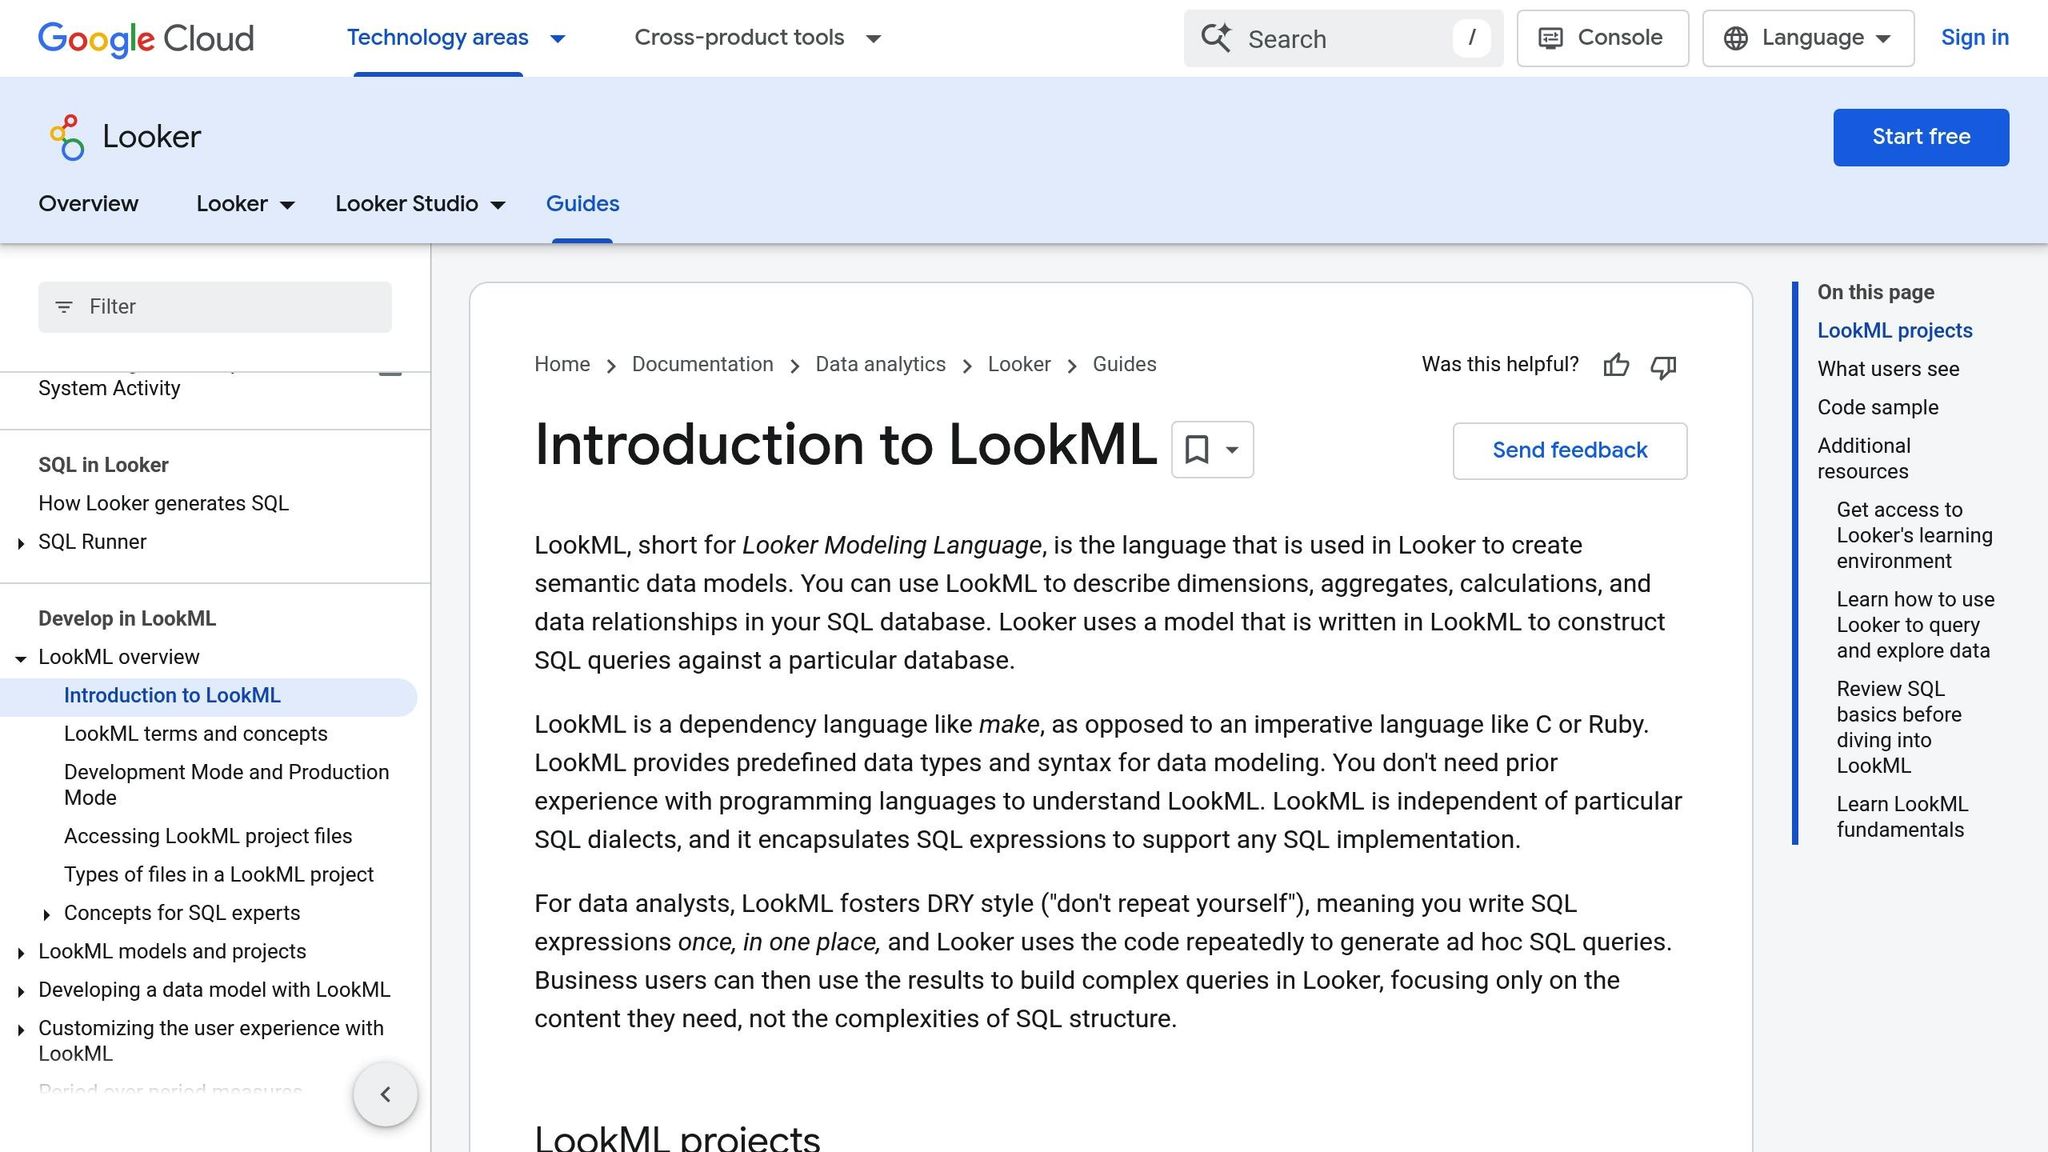
Task: Switch to the Guides tab
Action: (x=582, y=203)
